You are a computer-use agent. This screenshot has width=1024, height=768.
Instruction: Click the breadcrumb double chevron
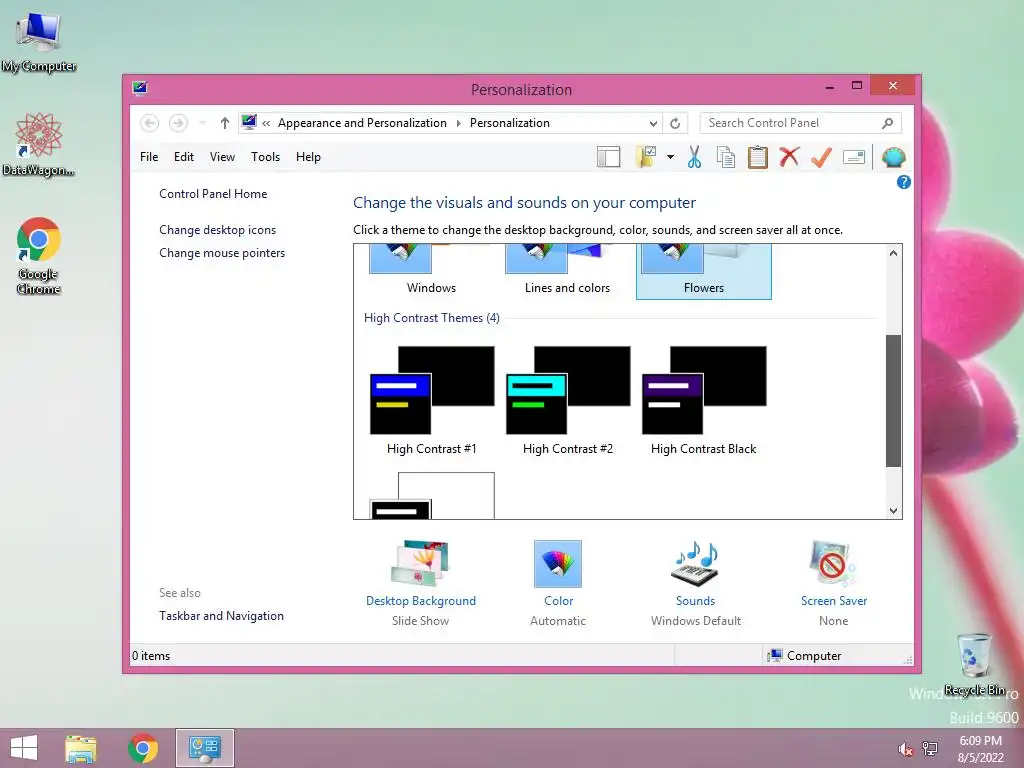[266, 123]
